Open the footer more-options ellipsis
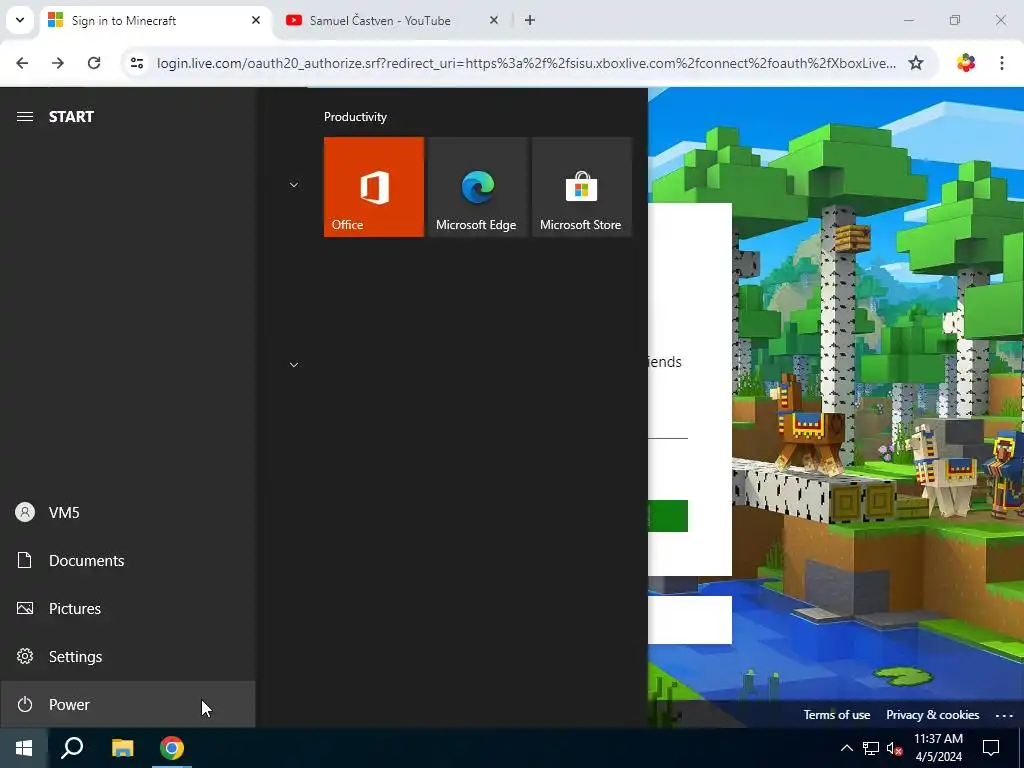The width and height of the screenshot is (1024, 768). [1004, 715]
